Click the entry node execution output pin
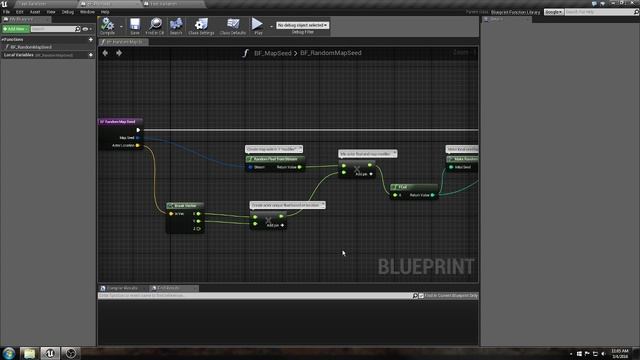The image size is (640, 360). pos(138,130)
